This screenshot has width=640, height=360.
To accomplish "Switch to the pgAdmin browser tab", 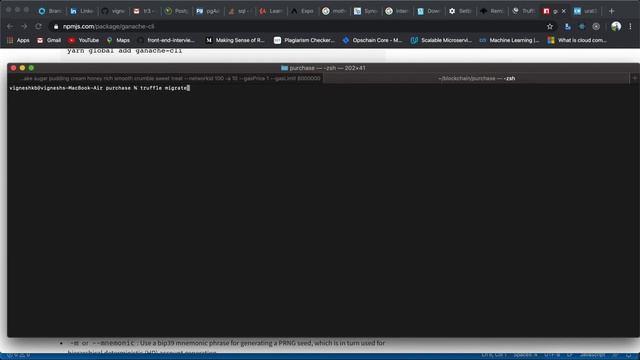I will [x=208, y=11].
